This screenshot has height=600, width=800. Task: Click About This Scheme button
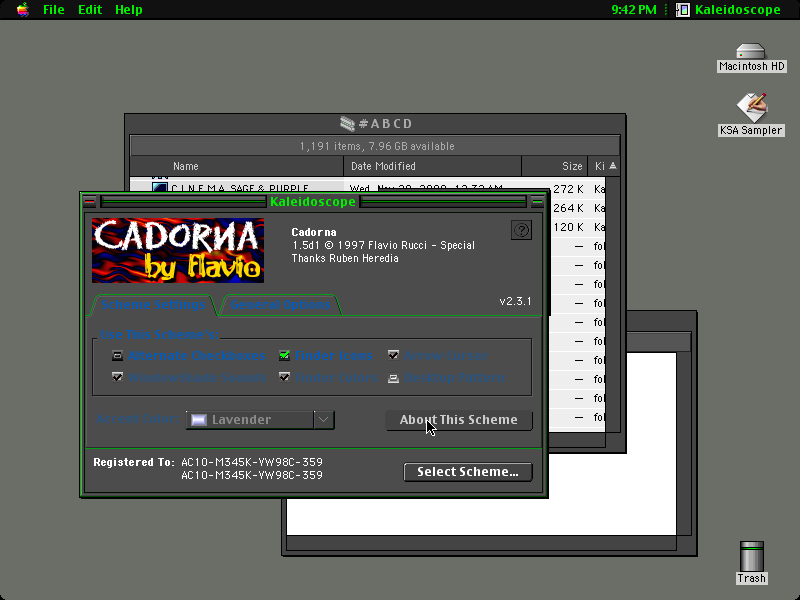[459, 420]
